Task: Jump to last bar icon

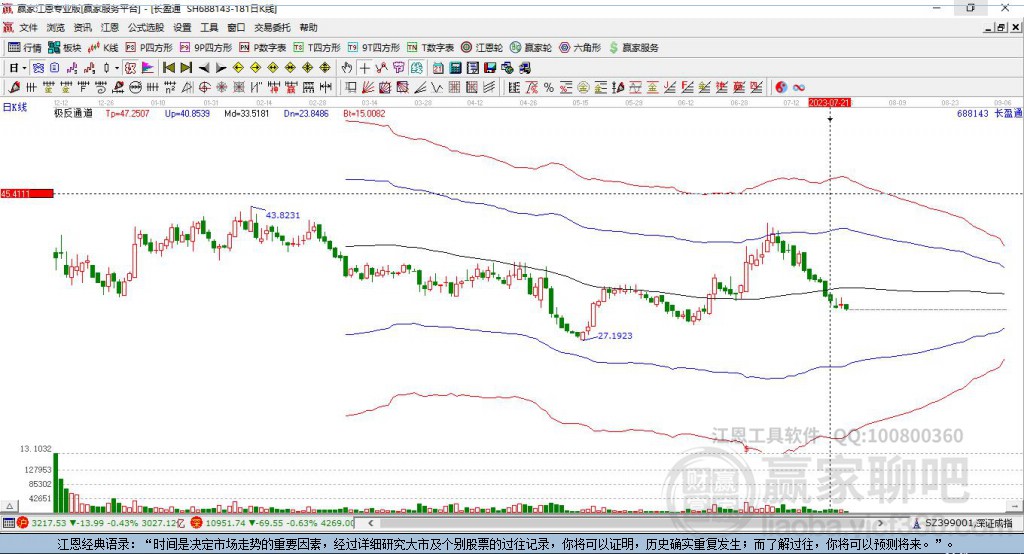Action: [186, 68]
